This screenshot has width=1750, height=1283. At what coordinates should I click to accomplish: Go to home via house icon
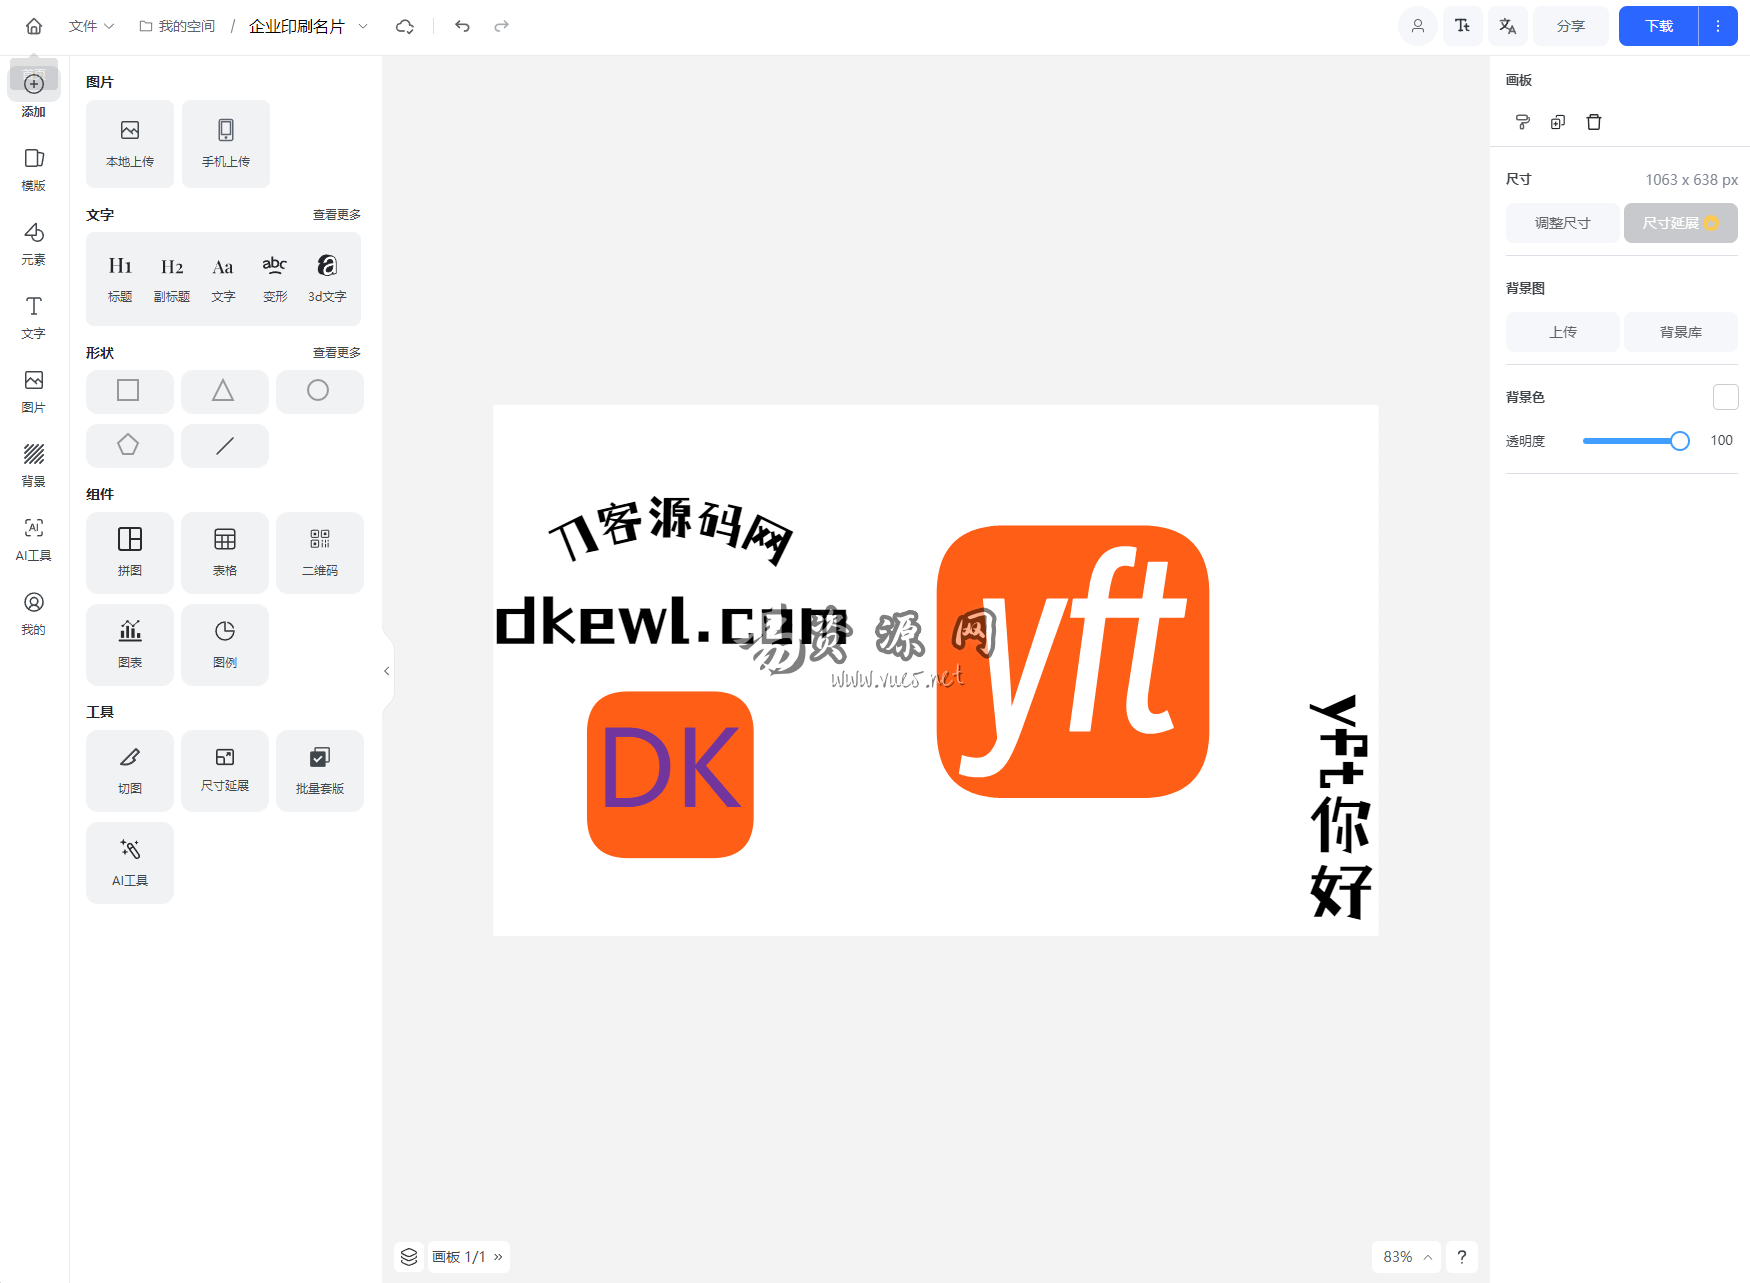pos(34,26)
